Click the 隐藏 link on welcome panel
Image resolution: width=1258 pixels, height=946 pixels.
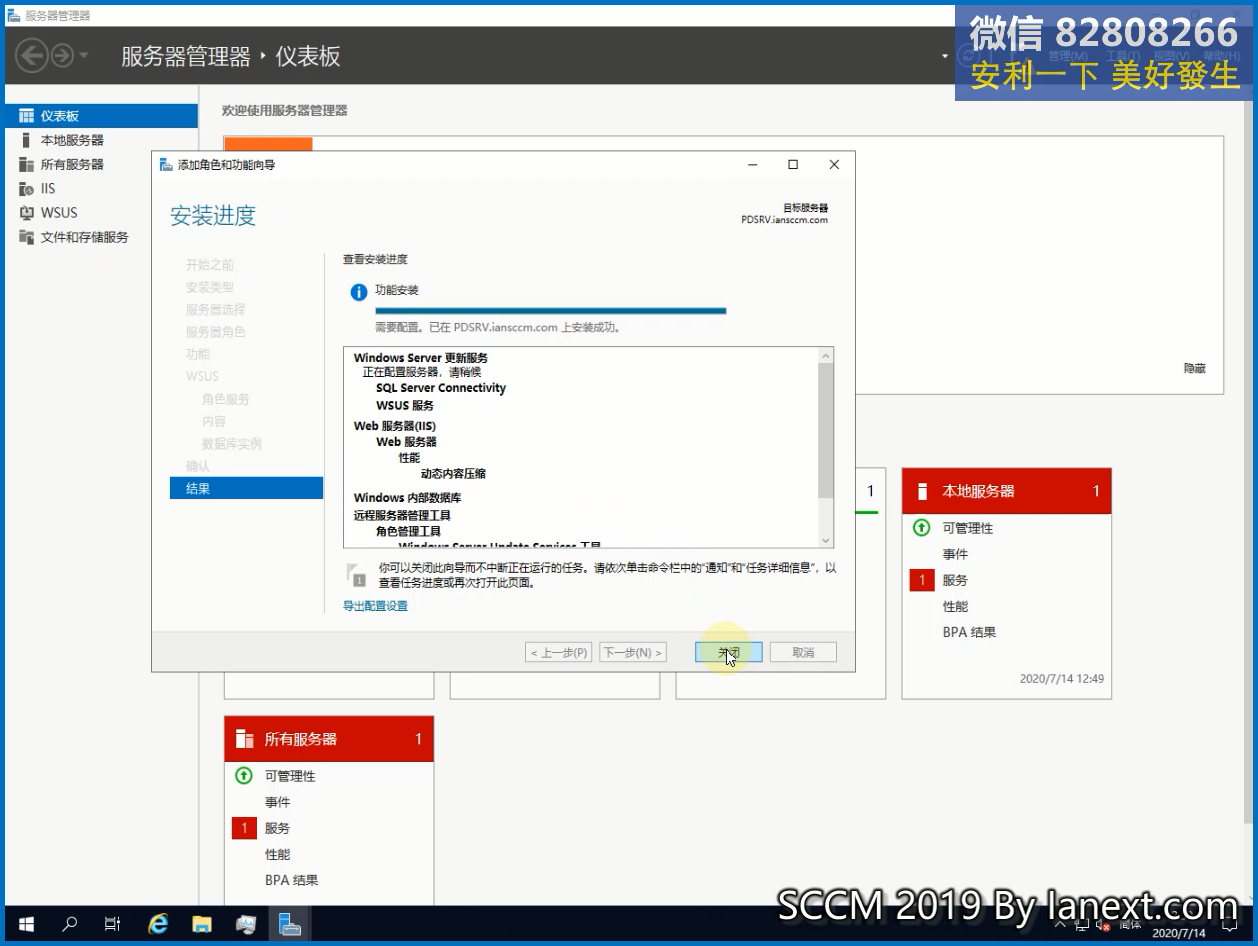(1195, 368)
